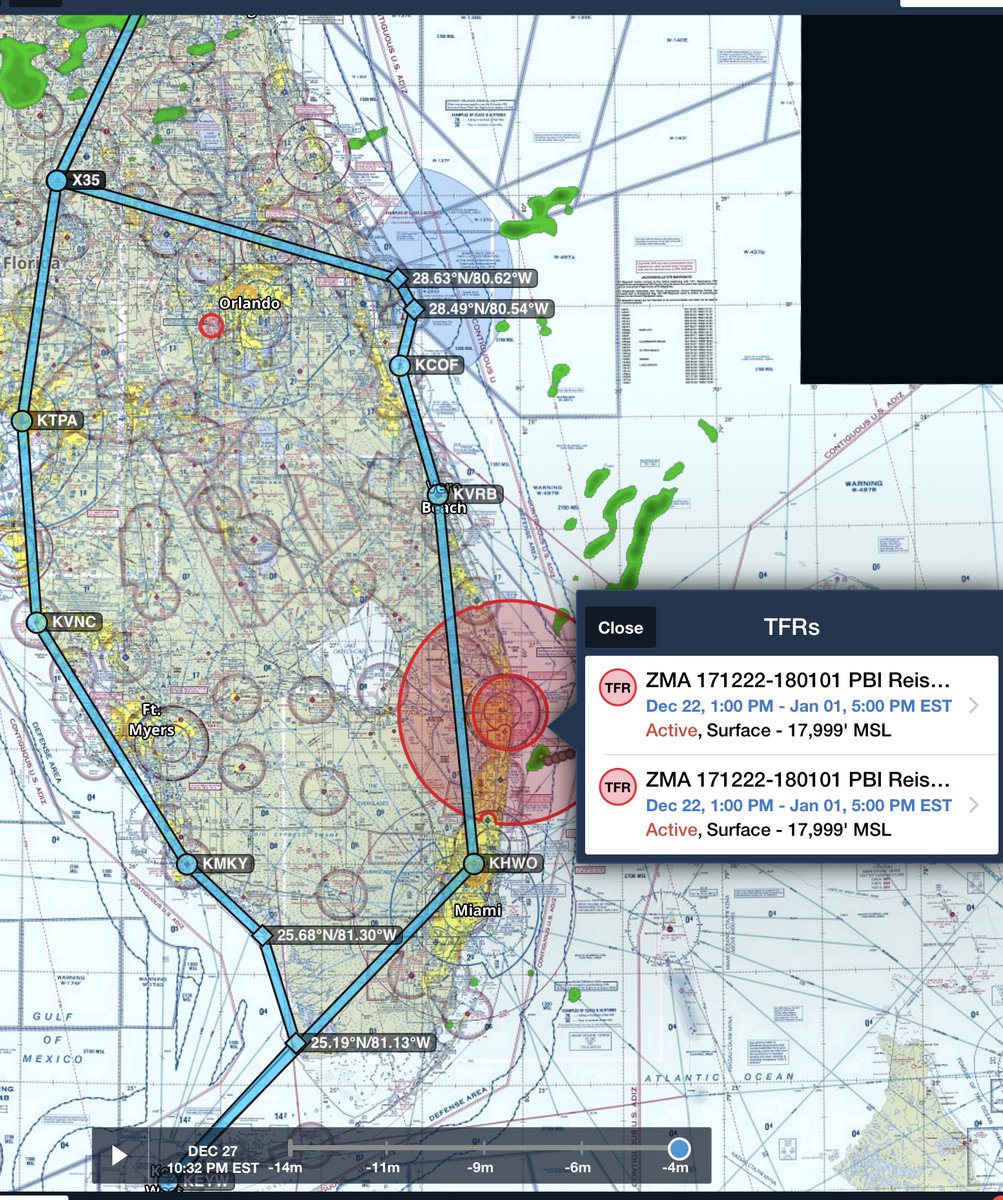Click the first red TFR badge icon
Image resolution: width=1003 pixels, height=1200 pixels.
pyautogui.click(x=620, y=687)
